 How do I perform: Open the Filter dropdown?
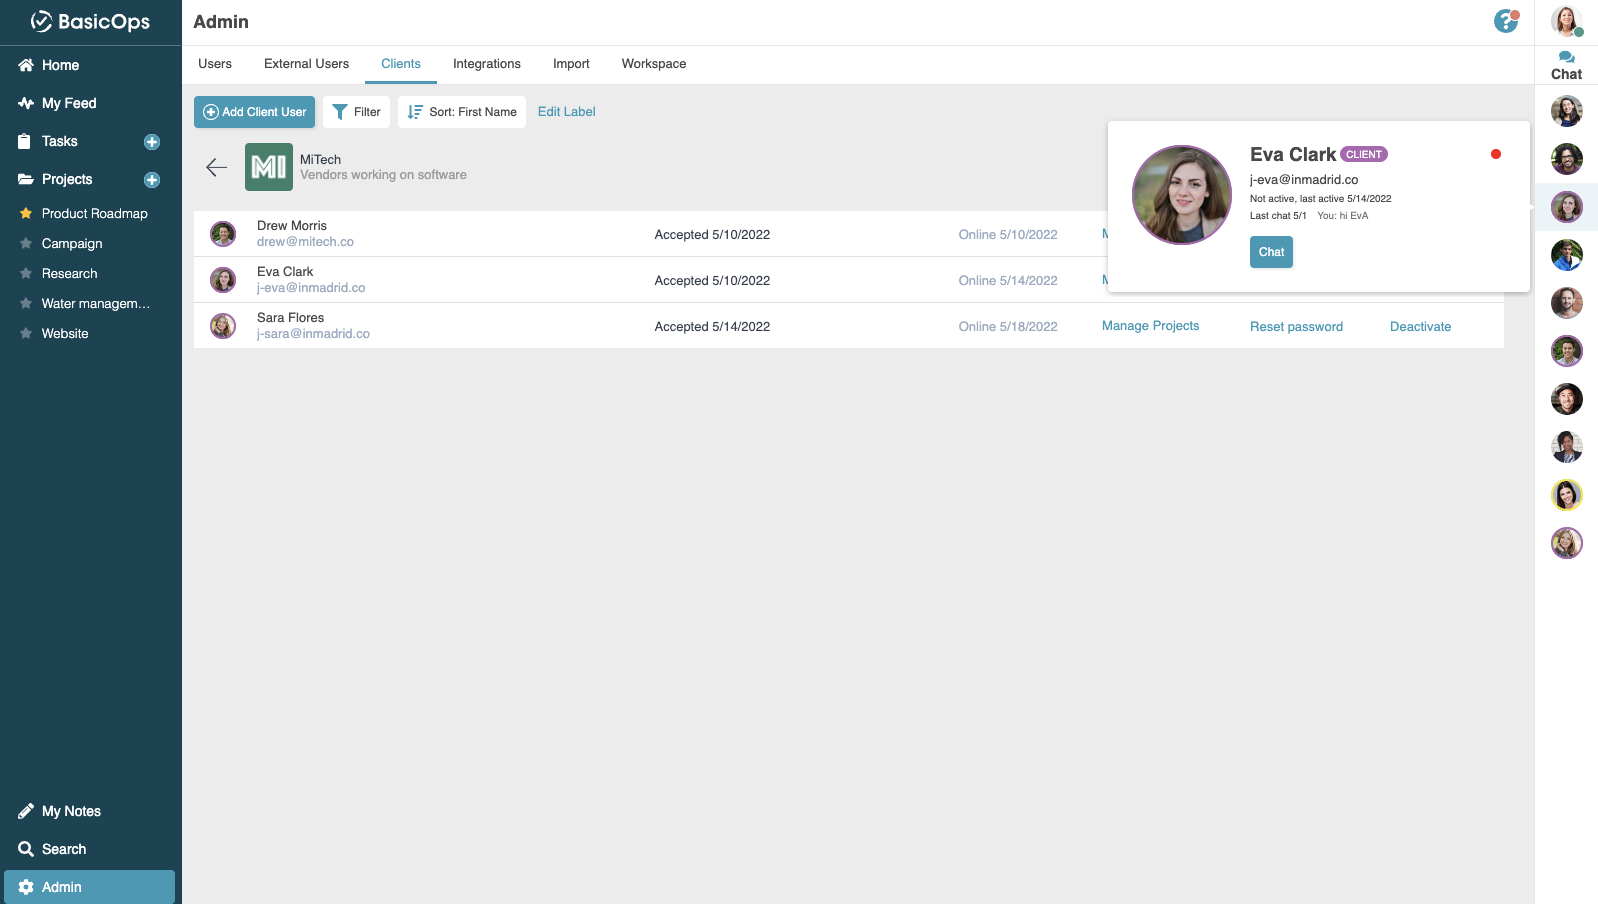click(x=356, y=112)
